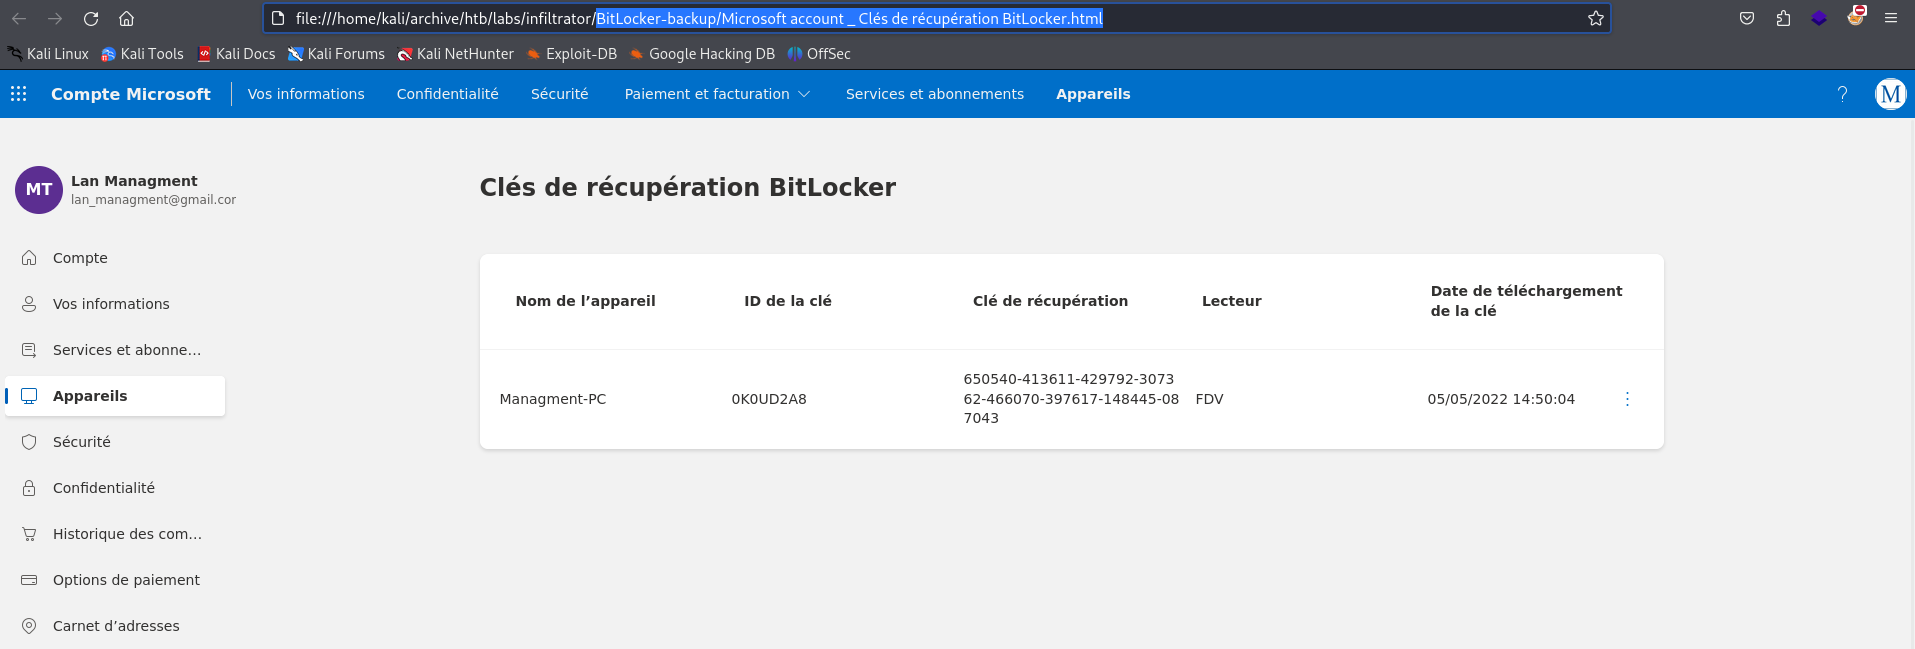1915x649 pixels.
Task: Select Appareils in top navigation
Action: (x=1093, y=94)
